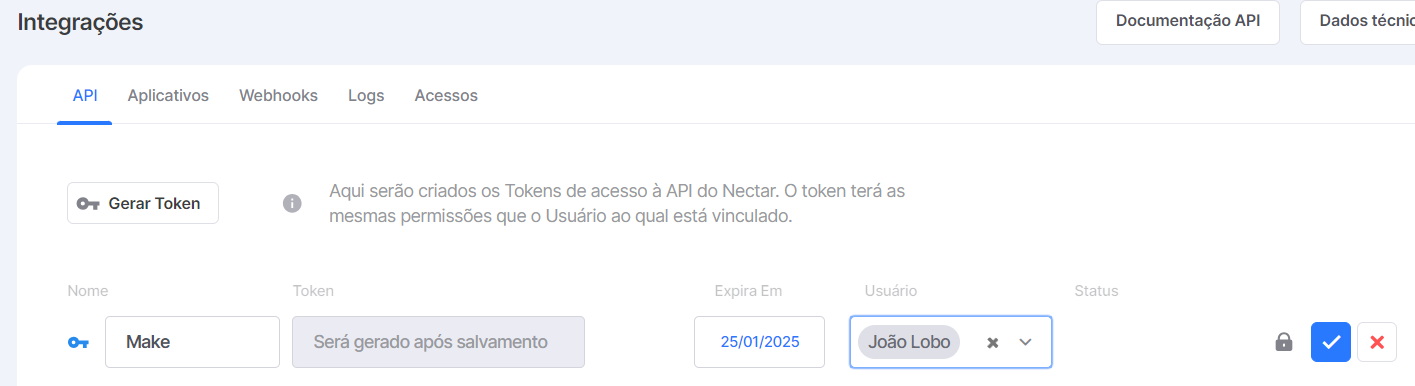
Task: Click the disabled Token field placeholder
Action: point(438,342)
